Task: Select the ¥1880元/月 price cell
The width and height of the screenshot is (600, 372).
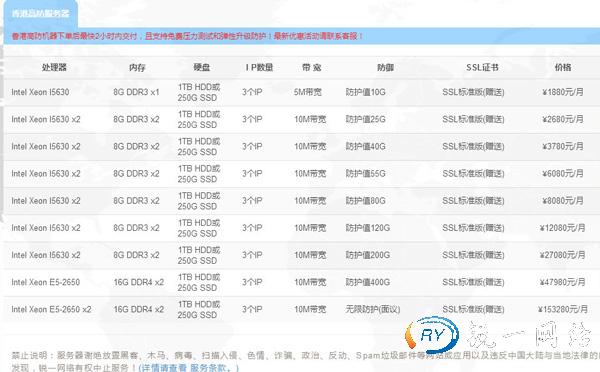Action: (x=563, y=92)
